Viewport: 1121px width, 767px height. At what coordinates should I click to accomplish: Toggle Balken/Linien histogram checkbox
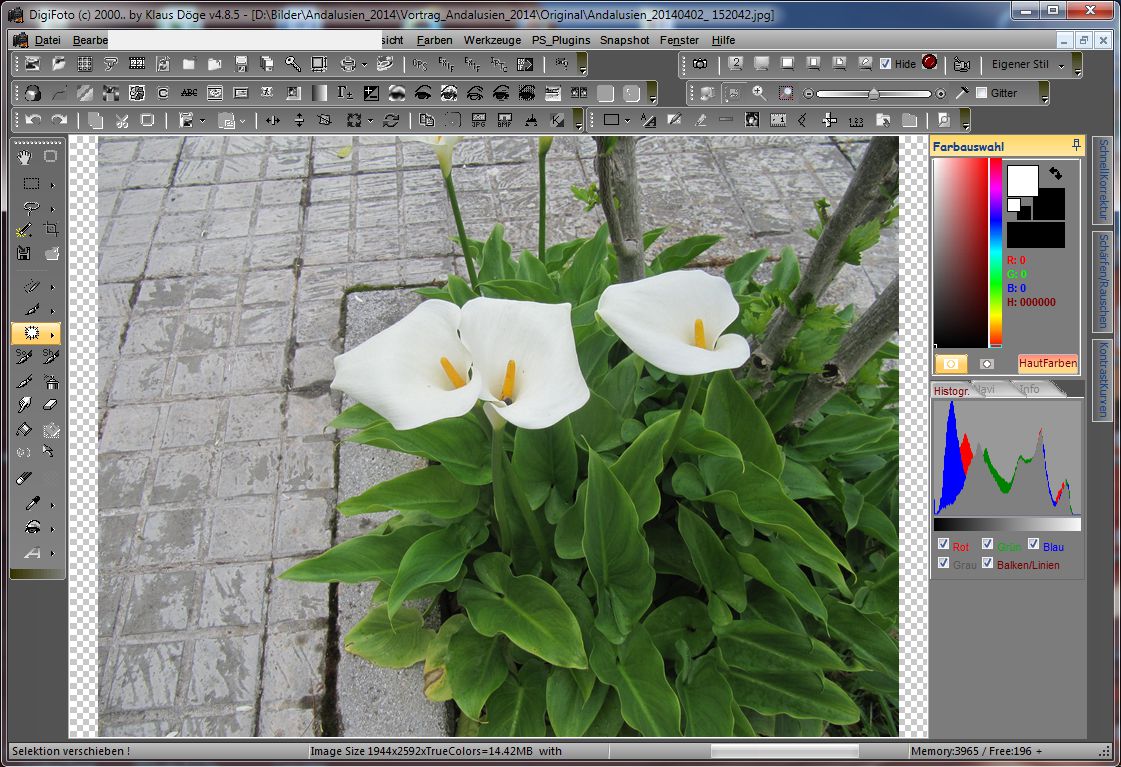[988, 563]
